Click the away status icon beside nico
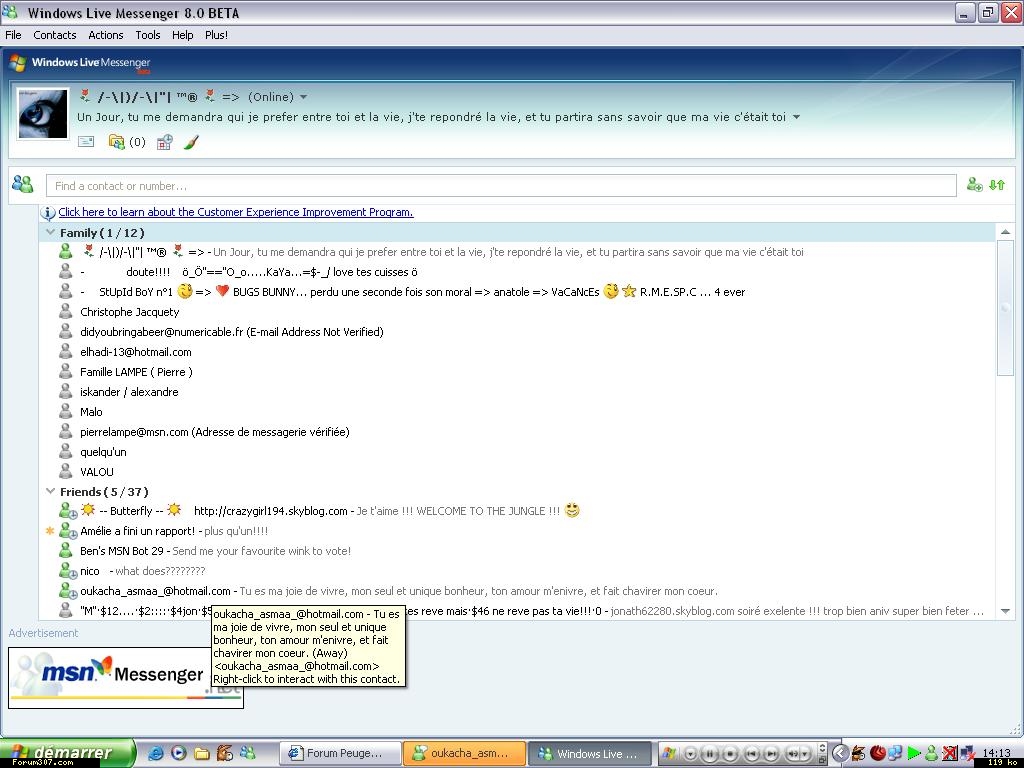 click(68, 571)
